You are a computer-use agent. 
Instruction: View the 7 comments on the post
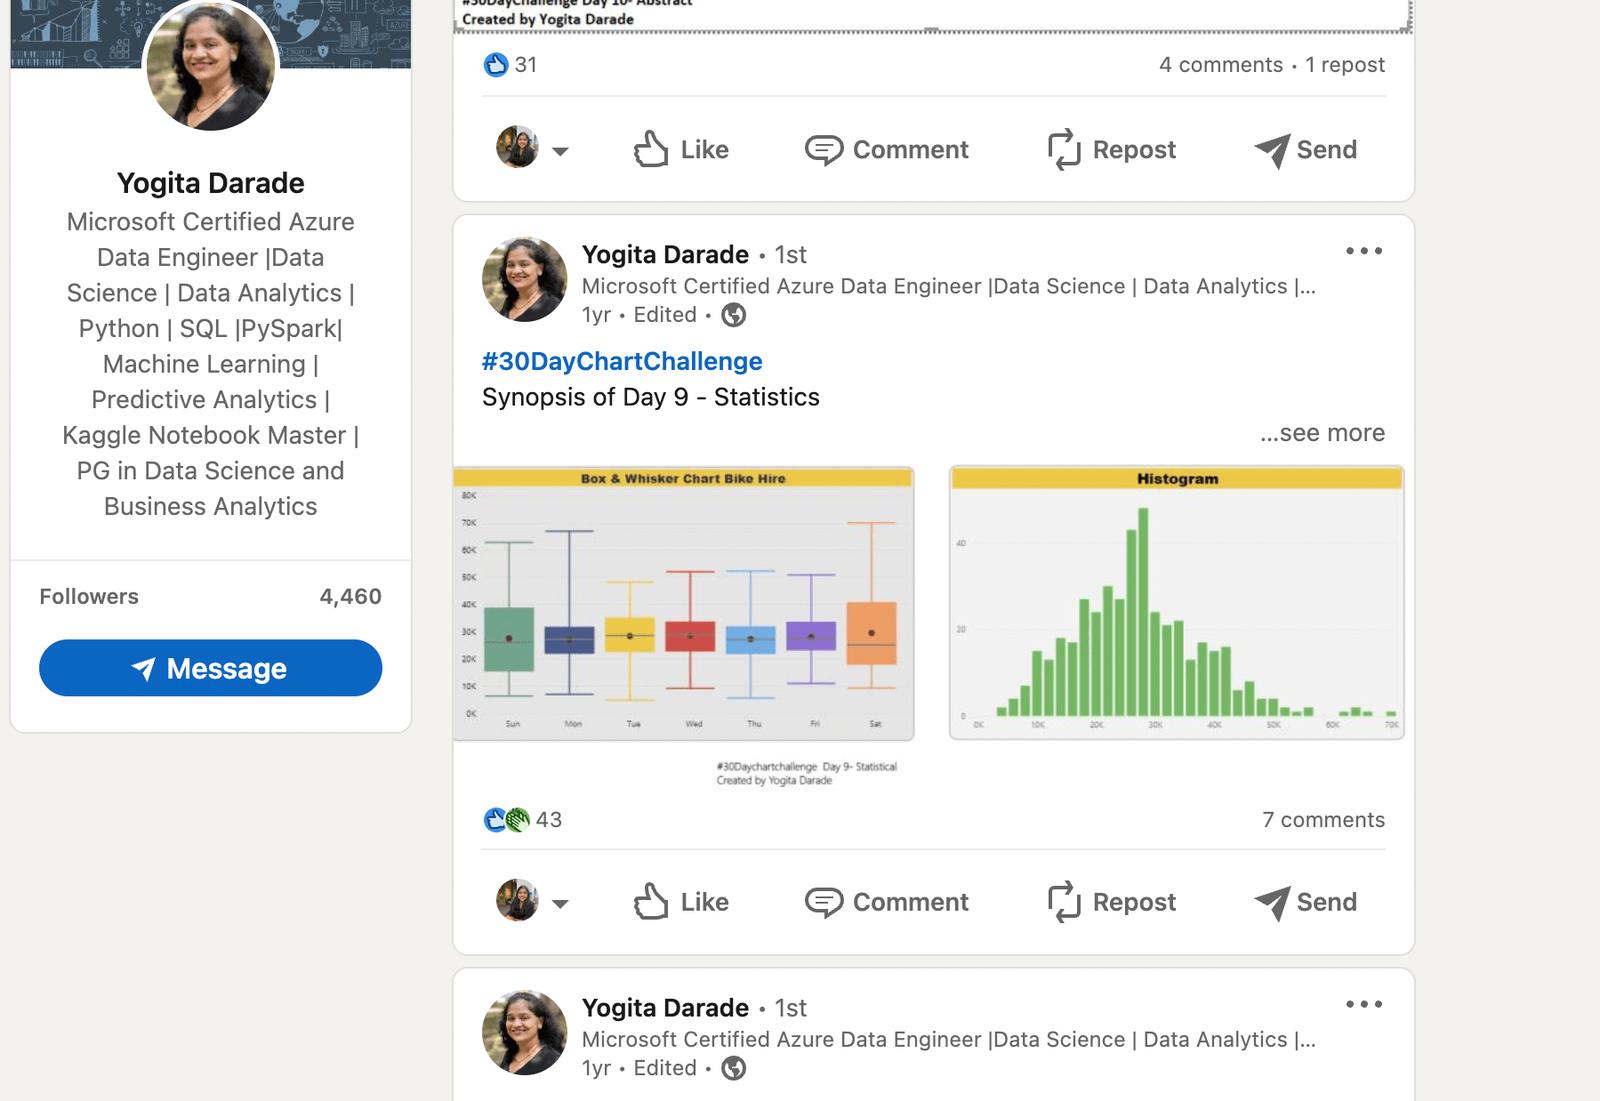pos(1323,820)
